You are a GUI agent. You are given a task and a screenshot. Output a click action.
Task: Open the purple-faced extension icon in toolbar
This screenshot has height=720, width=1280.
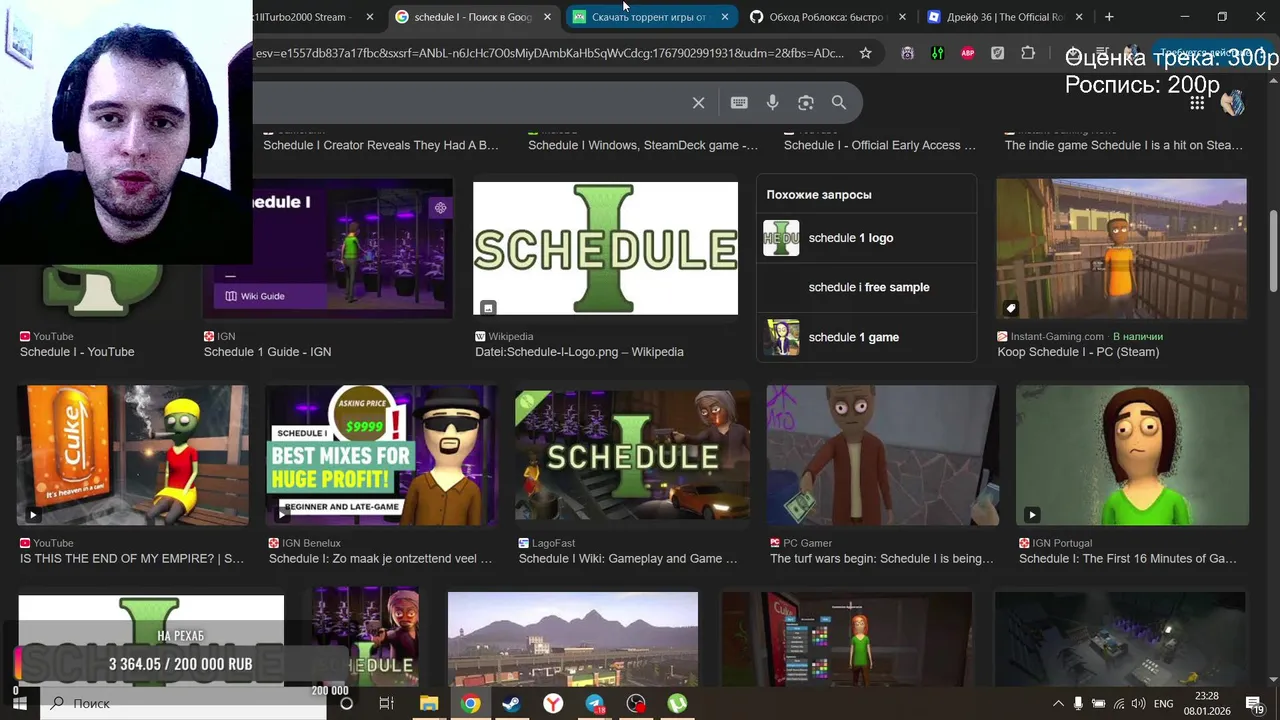coord(907,53)
